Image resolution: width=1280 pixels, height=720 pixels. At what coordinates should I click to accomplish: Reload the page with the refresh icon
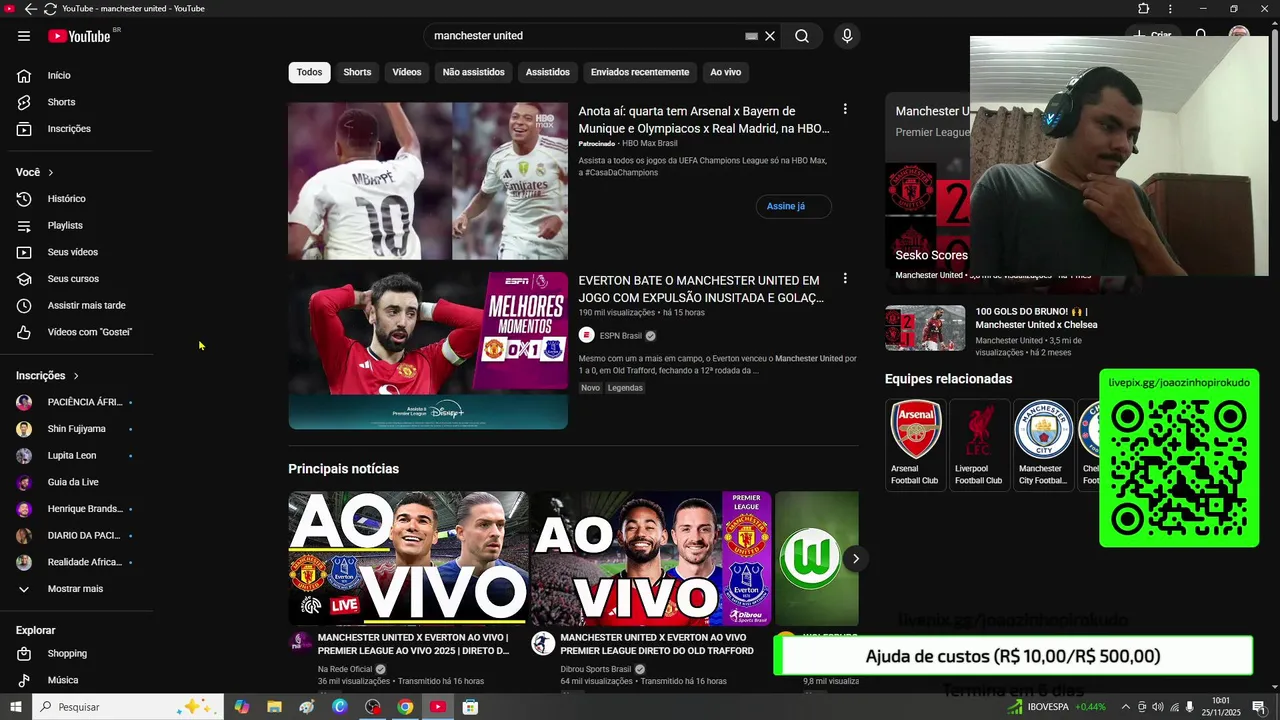[50, 8]
